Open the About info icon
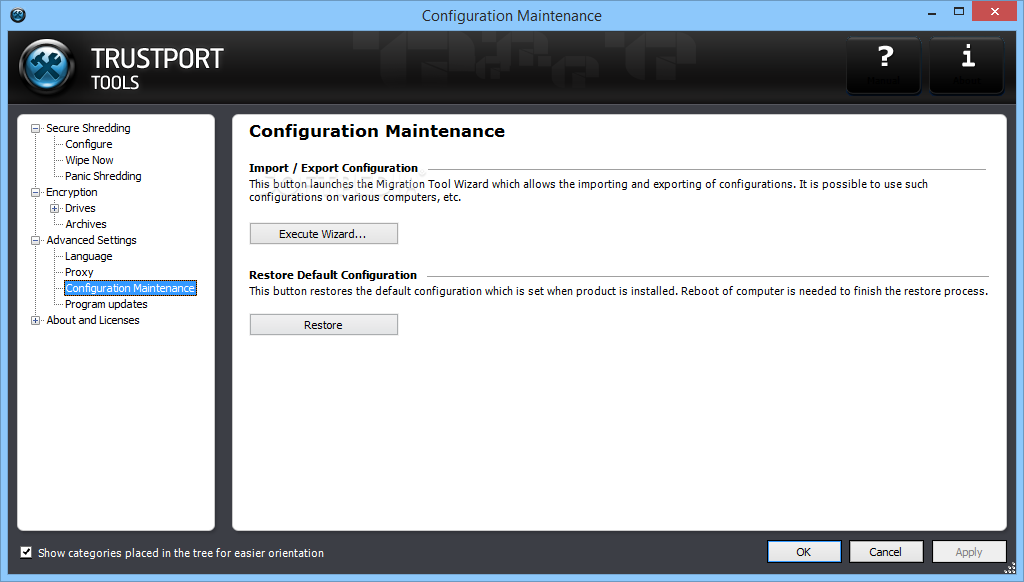The image size is (1024, 582). point(967,65)
